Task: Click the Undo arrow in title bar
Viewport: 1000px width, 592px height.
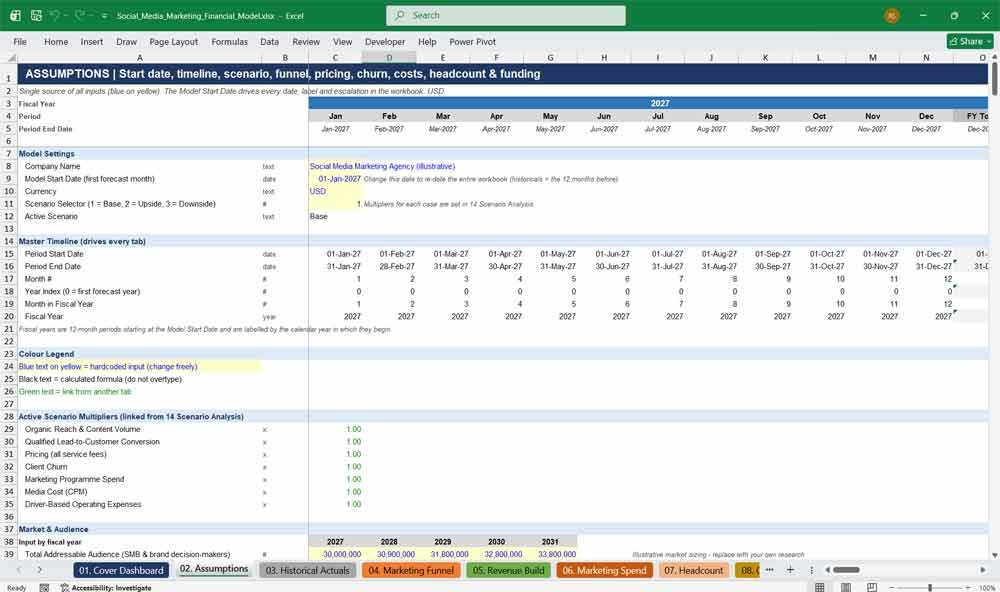Action: 55,15
